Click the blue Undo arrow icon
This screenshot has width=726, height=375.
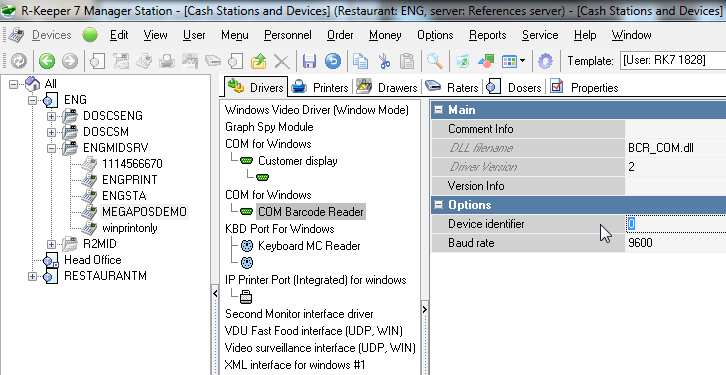tap(332, 61)
